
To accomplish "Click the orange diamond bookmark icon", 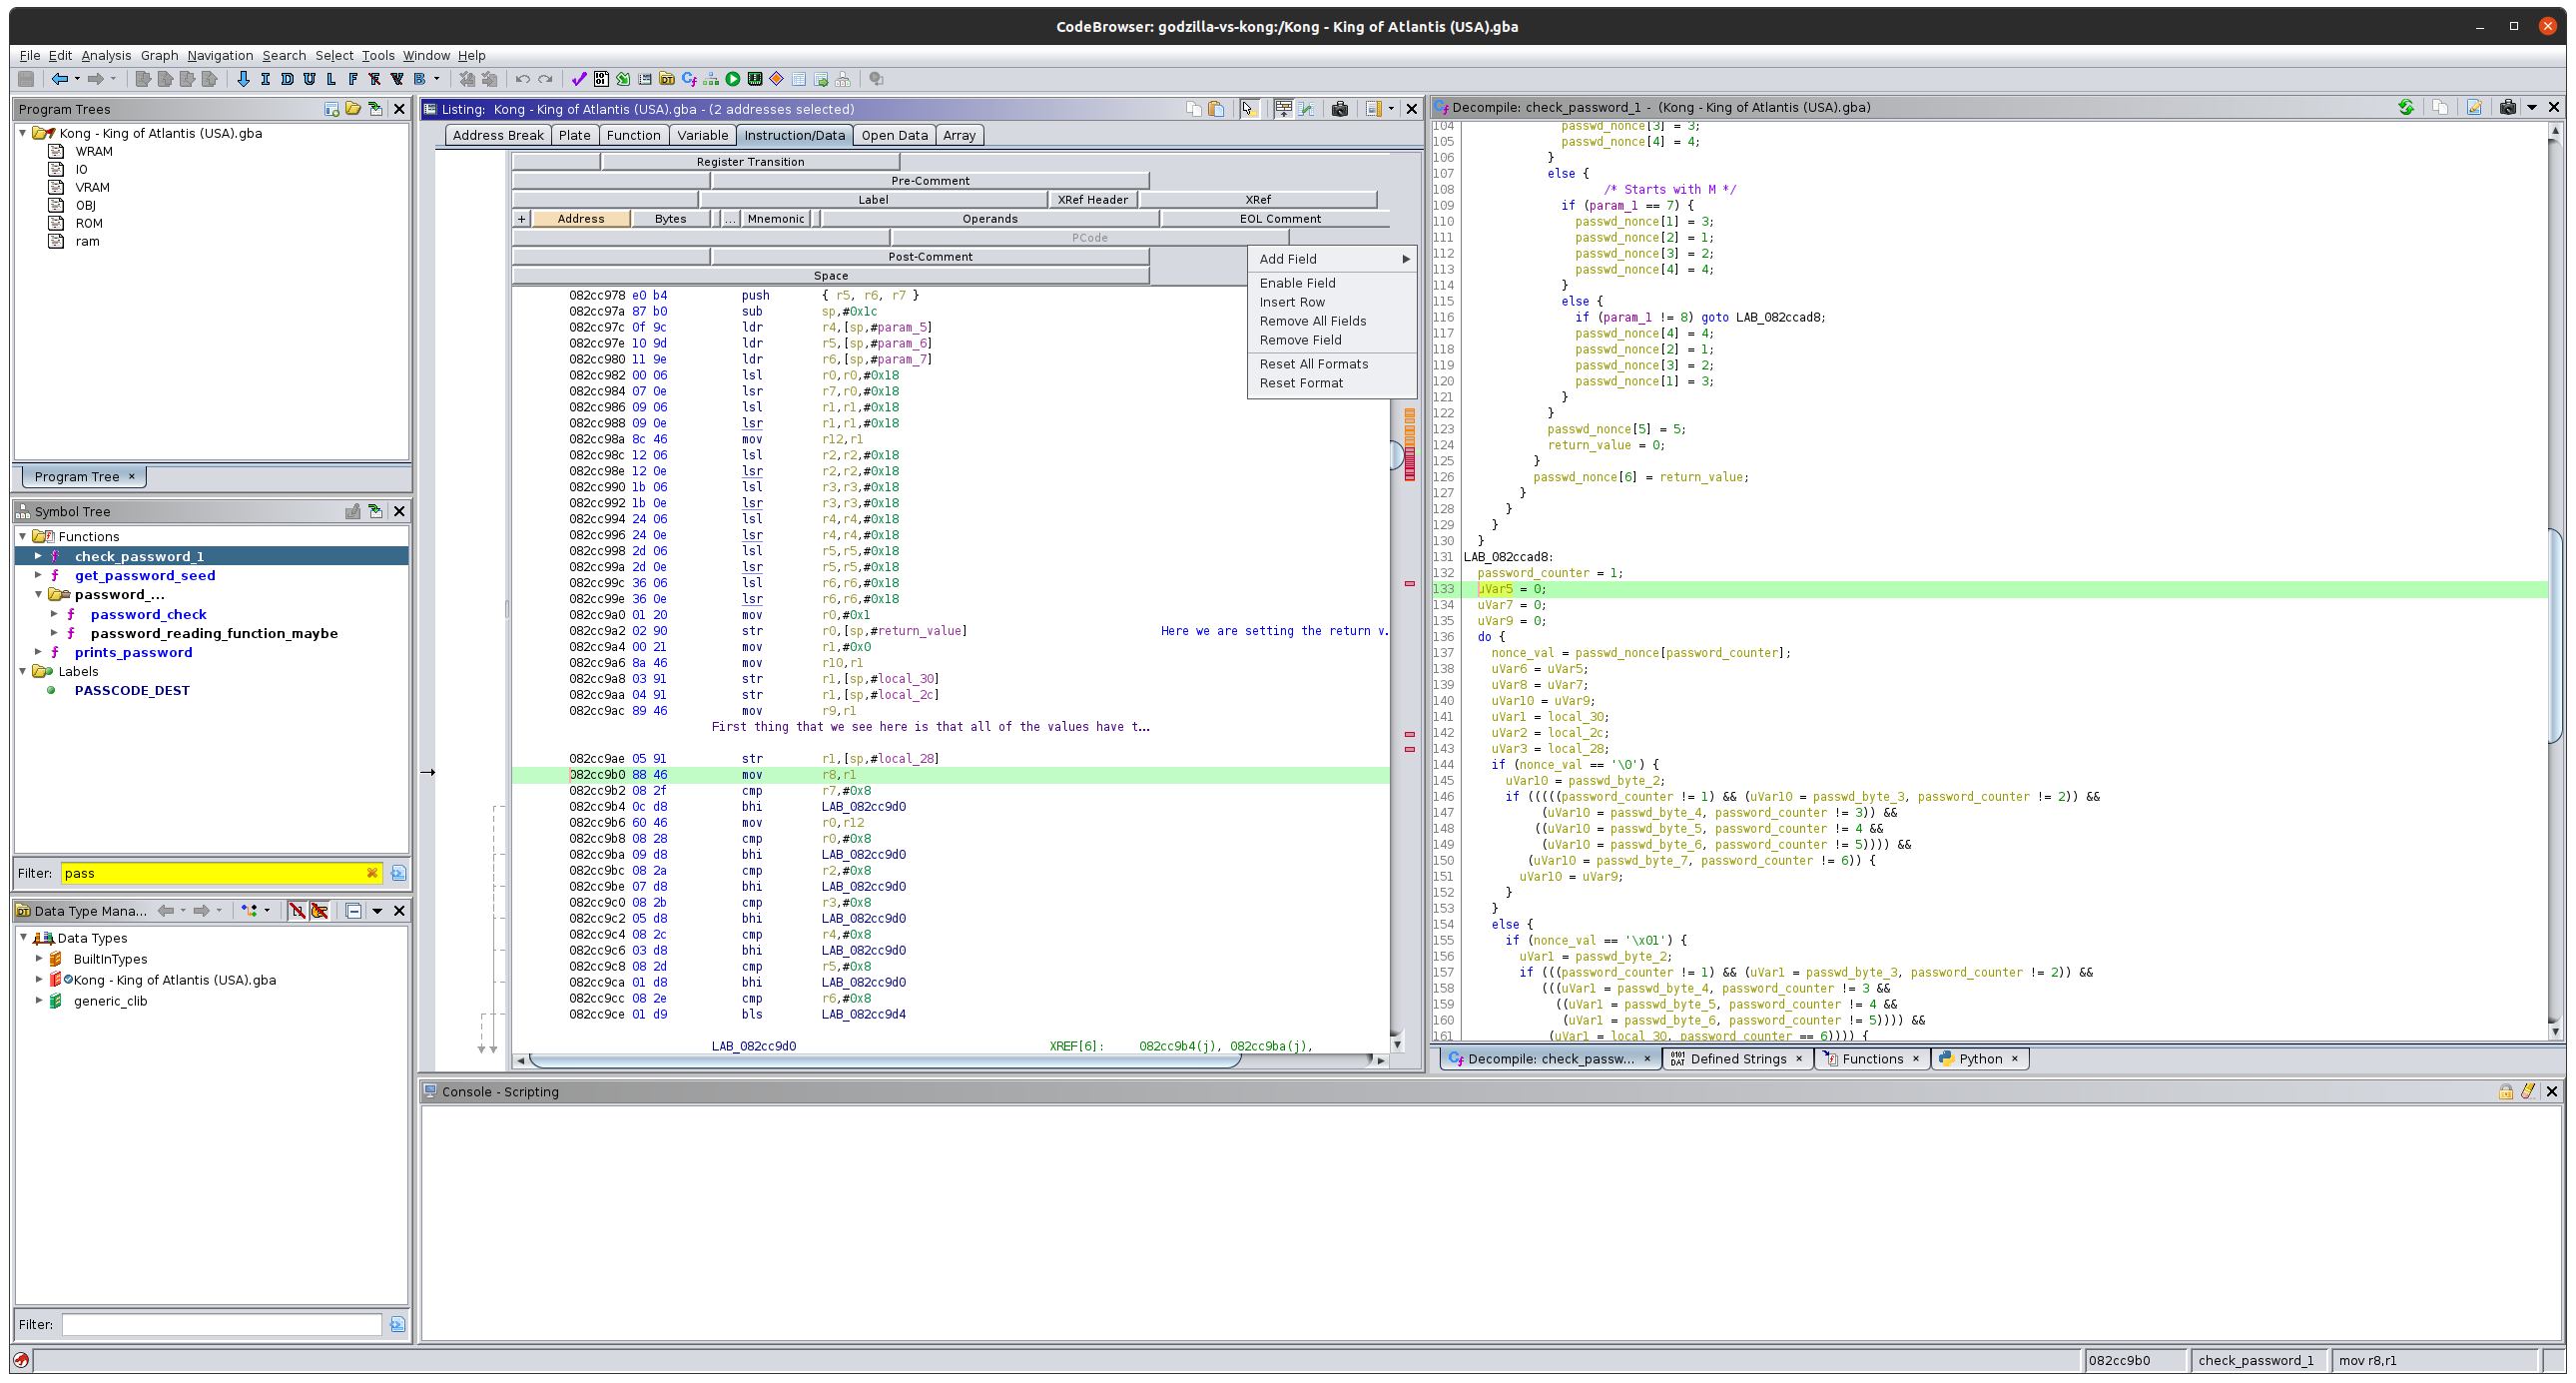I will (777, 79).
